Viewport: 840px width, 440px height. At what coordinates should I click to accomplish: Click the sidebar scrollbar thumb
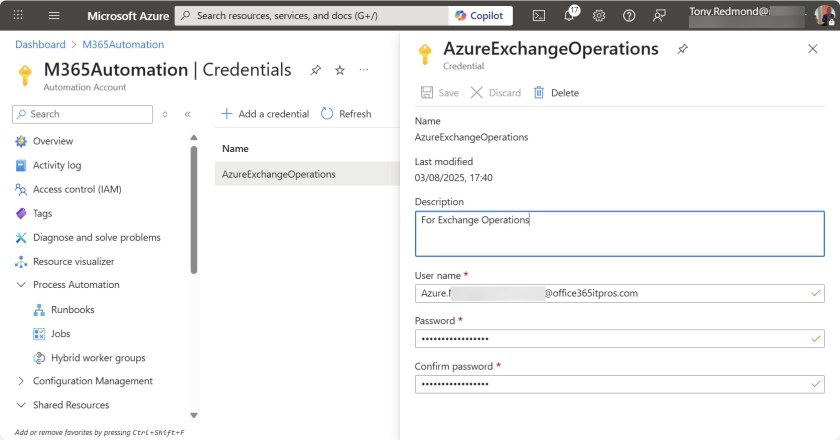(x=194, y=210)
